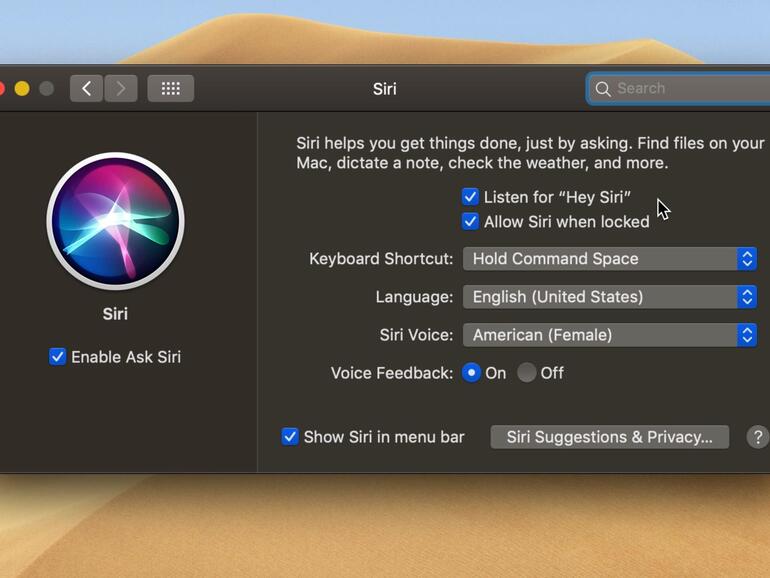The width and height of the screenshot is (770, 578).
Task: Open the Siri Voice dropdown
Action: tap(609, 335)
